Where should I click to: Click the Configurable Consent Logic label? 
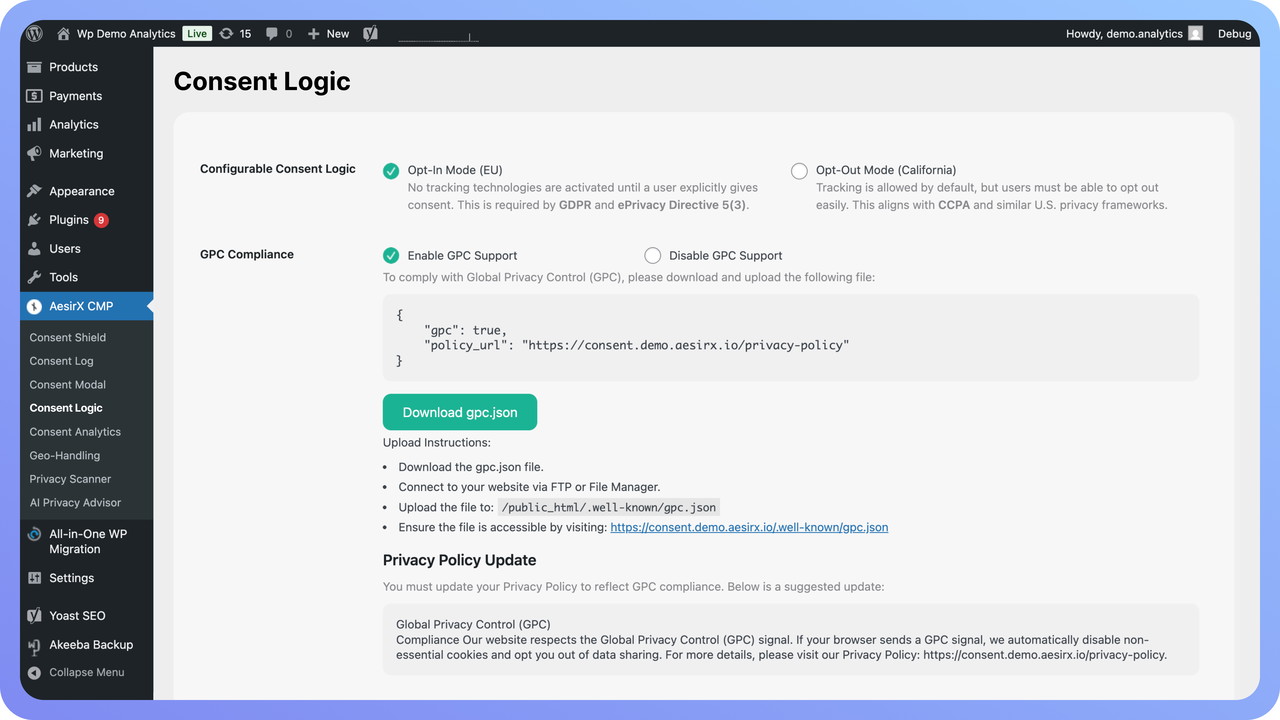(x=278, y=169)
